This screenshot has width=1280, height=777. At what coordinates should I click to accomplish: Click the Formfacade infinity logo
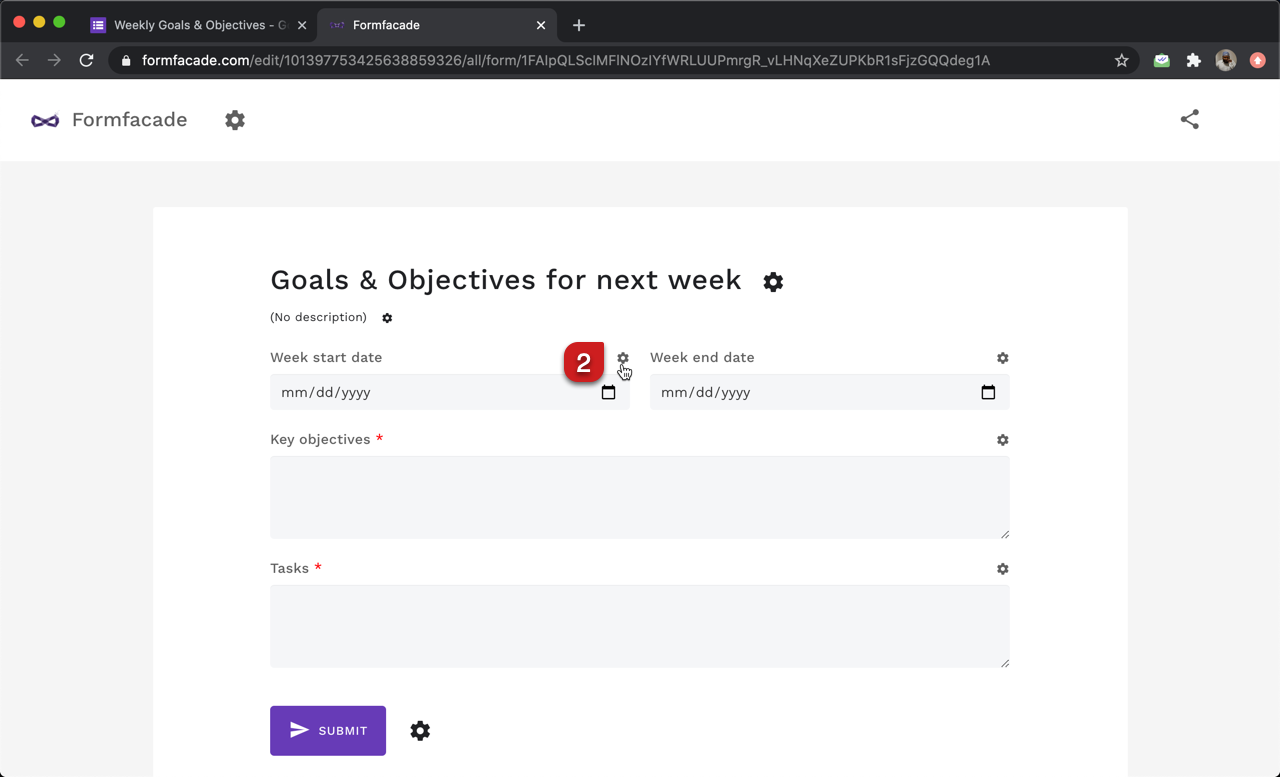point(43,119)
